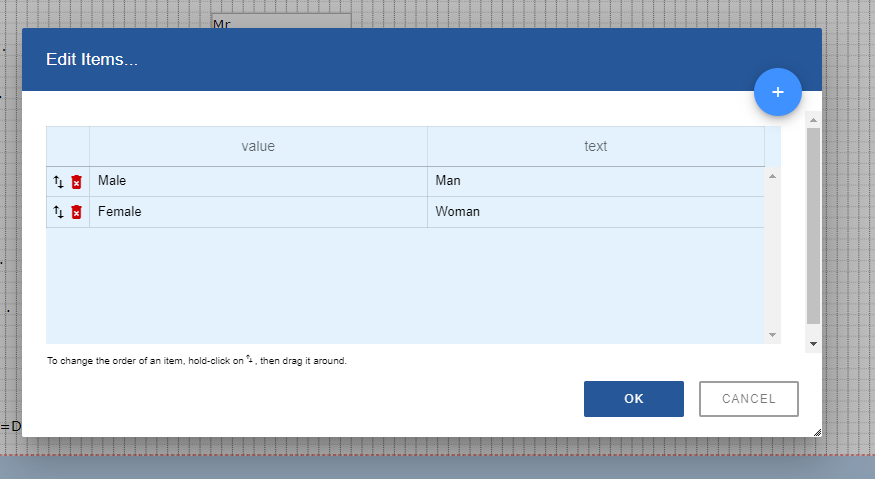Click the table's inner scroll-down arrow
The width and height of the screenshot is (875, 479).
[772, 335]
